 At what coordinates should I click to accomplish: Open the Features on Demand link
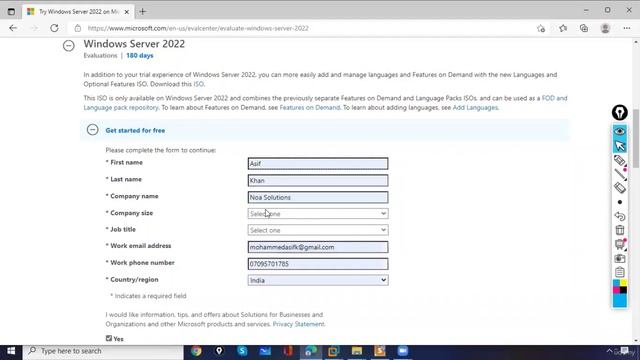pyautogui.click(x=309, y=108)
